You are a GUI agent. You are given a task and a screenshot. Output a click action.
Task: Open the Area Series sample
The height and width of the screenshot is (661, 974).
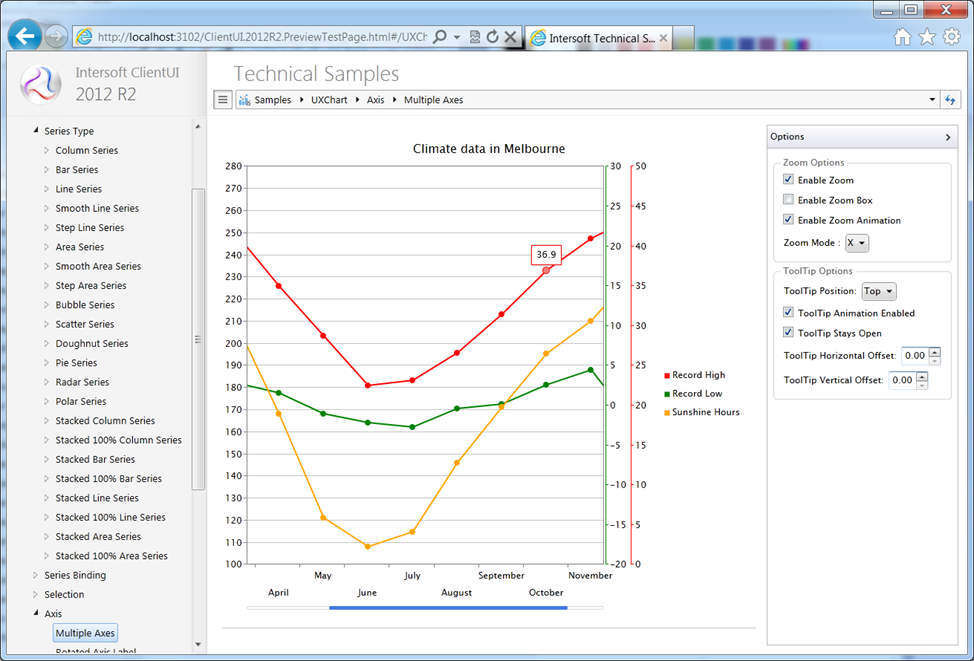click(x=80, y=247)
